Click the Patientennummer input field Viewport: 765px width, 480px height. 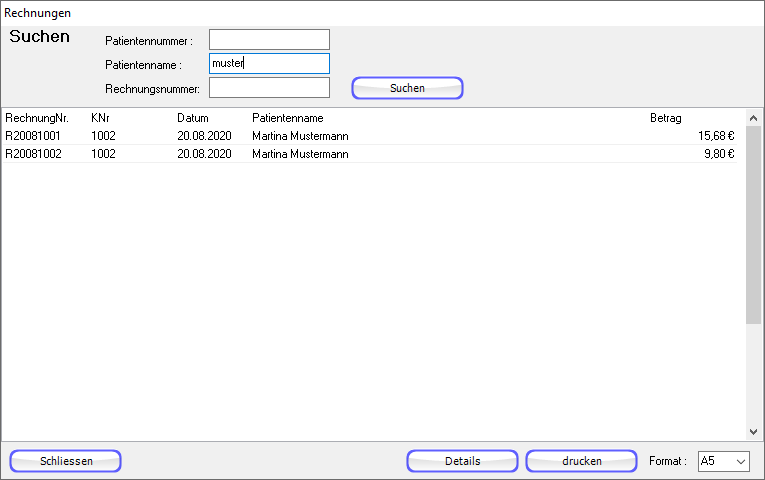click(x=269, y=40)
